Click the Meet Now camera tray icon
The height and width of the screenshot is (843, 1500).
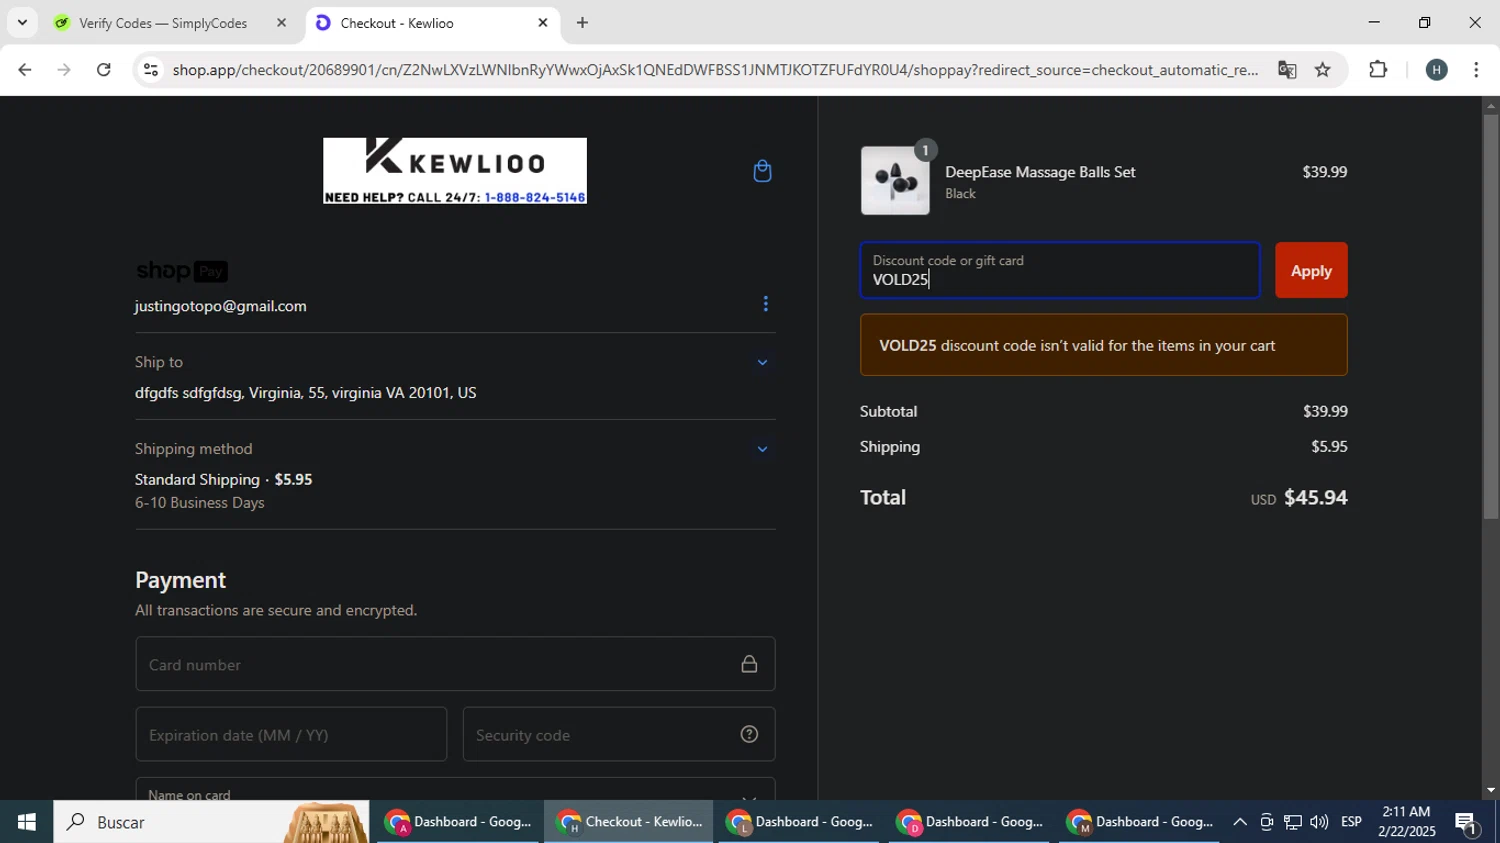click(x=1266, y=822)
